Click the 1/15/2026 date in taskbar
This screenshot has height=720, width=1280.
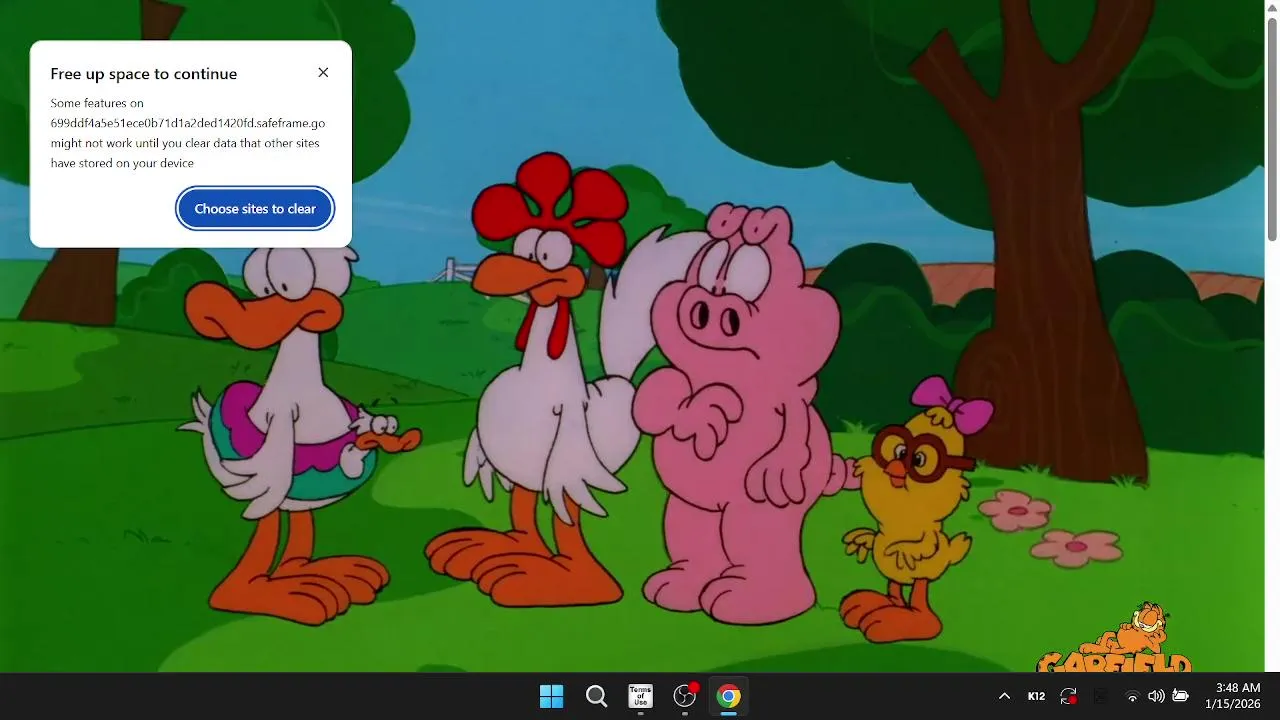click(x=1233, y=704)
